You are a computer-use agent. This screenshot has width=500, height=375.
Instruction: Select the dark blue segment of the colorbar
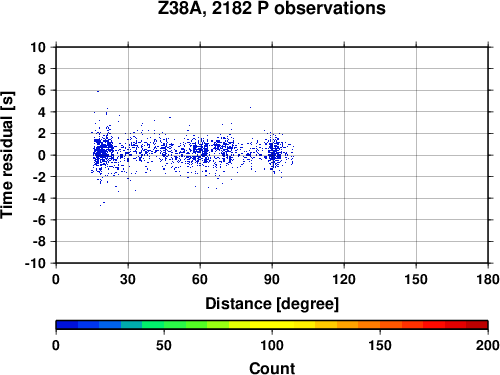pyautogui.click(x=67, y=325)
